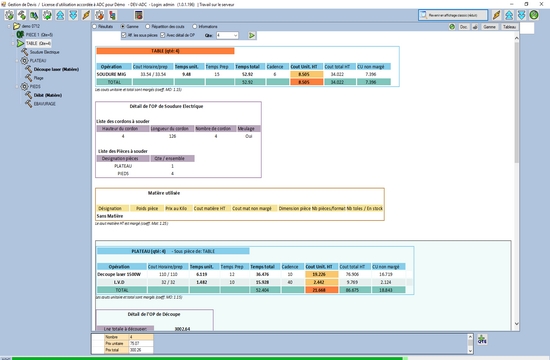Click the red and green blocks toolbar icon

click(113, 15)
